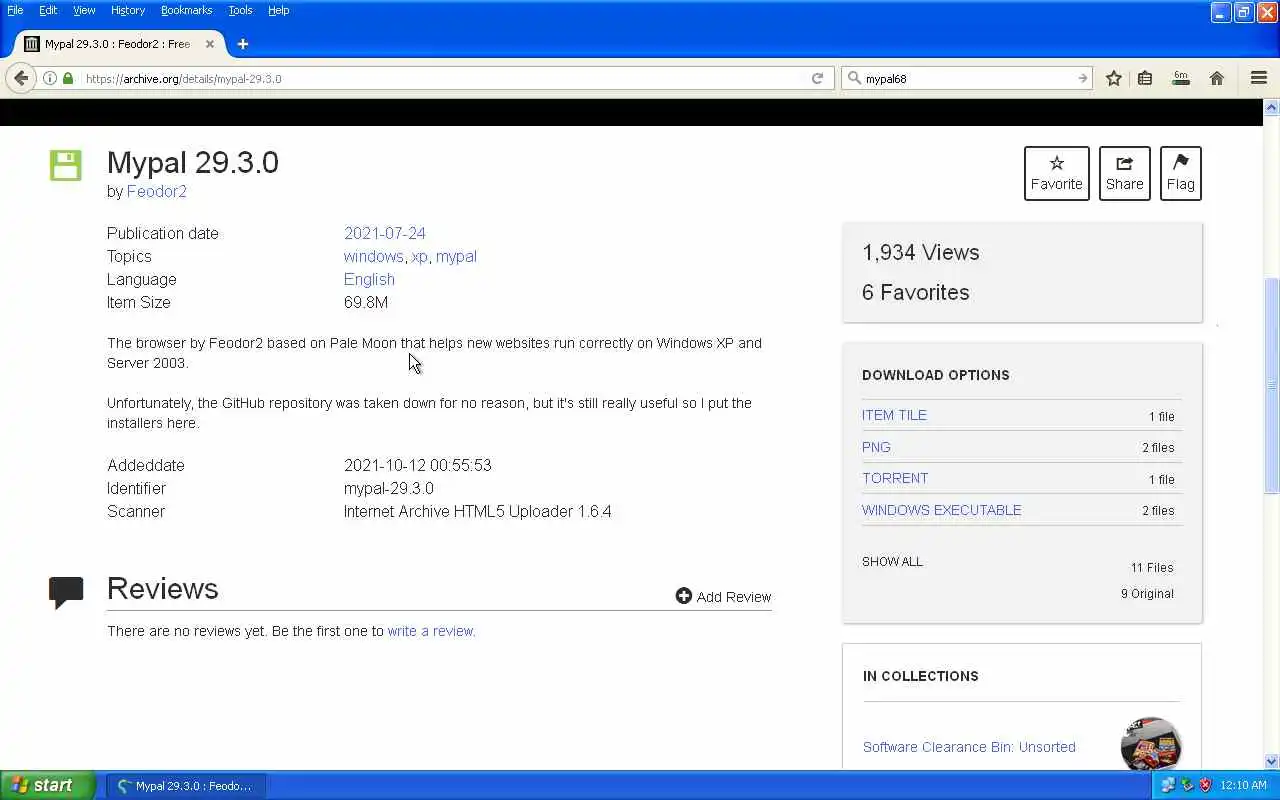Screen dimensions: 1280x800
Task: Go to browser home page icon
Action: (x=1217, y=78)
